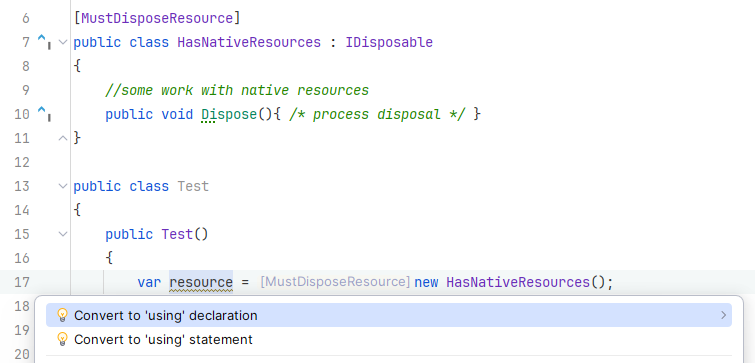
Task: Click the lightbulb next to 'using' declaration
Action: point(62,315)
